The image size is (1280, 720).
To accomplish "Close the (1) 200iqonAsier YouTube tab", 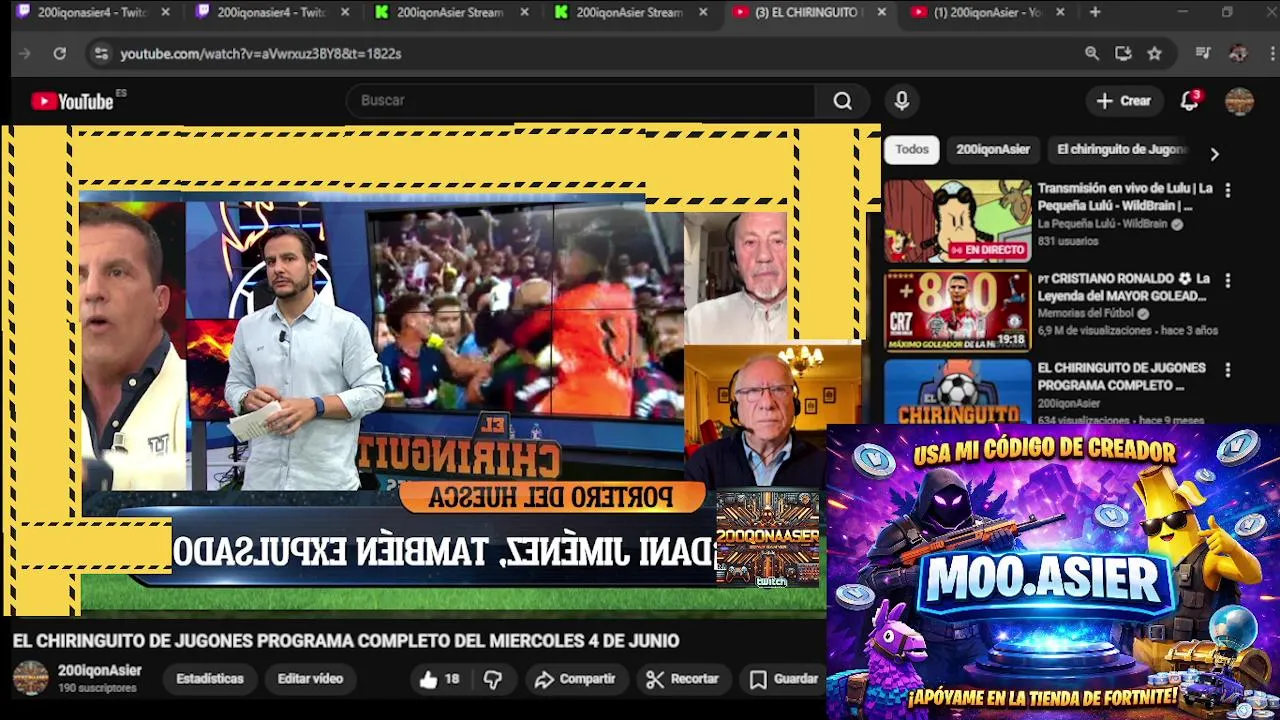I will (1060, 12).
